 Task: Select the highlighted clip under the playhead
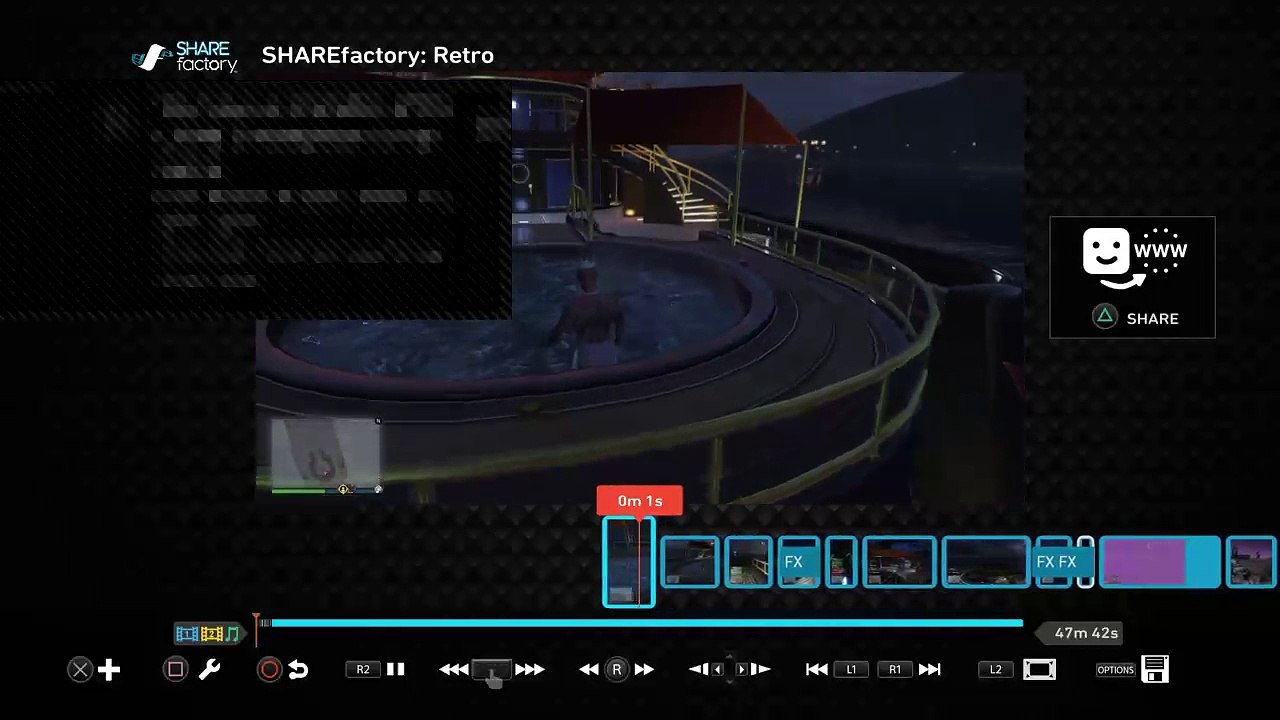coord(629,562)
